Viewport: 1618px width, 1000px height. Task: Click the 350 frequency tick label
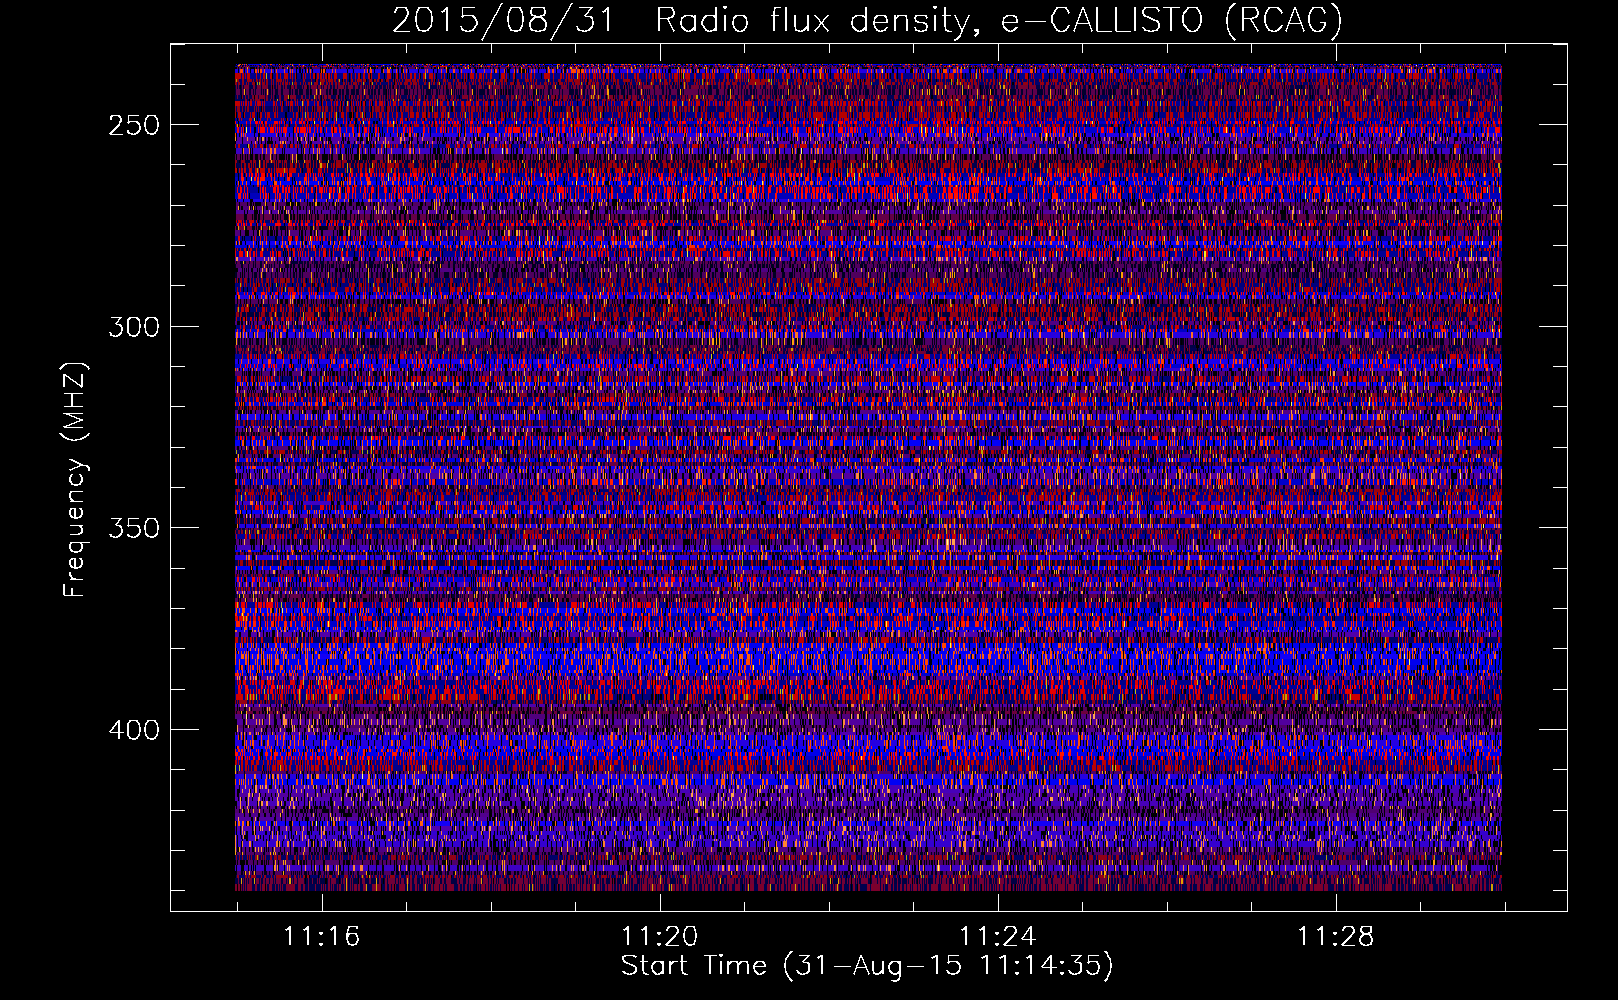(134, 528)
